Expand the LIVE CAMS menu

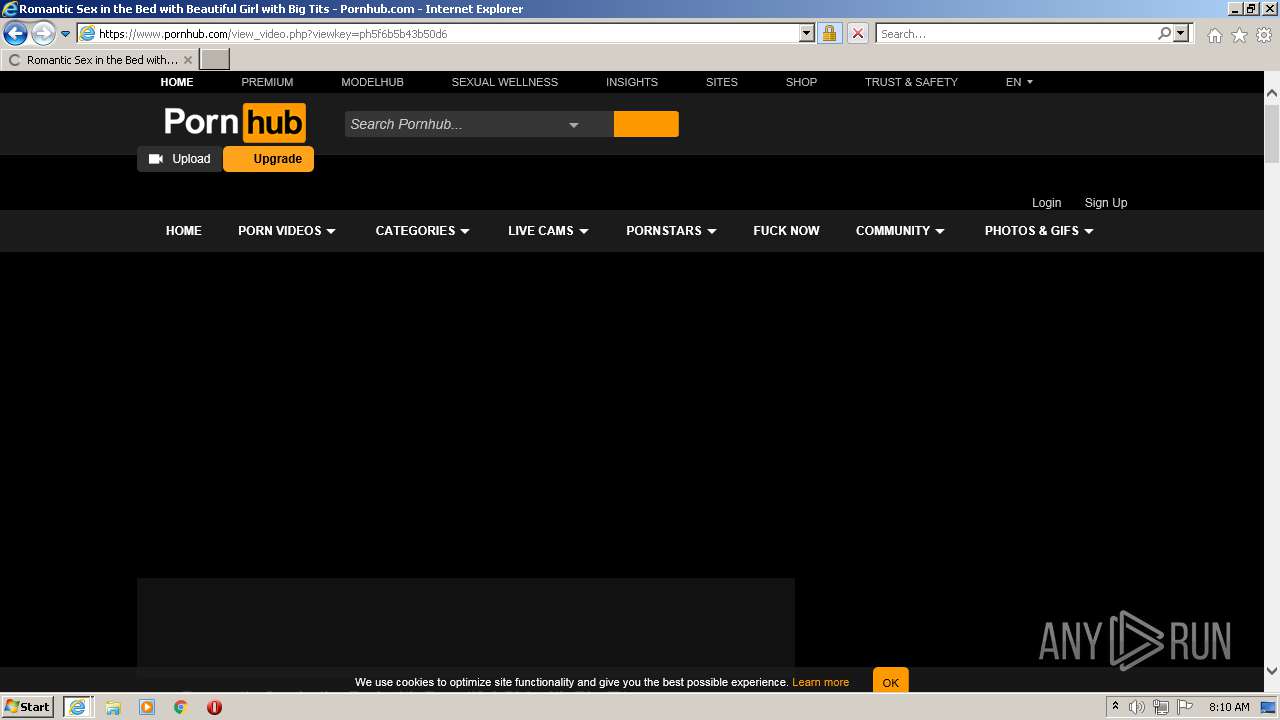(548, 231)
